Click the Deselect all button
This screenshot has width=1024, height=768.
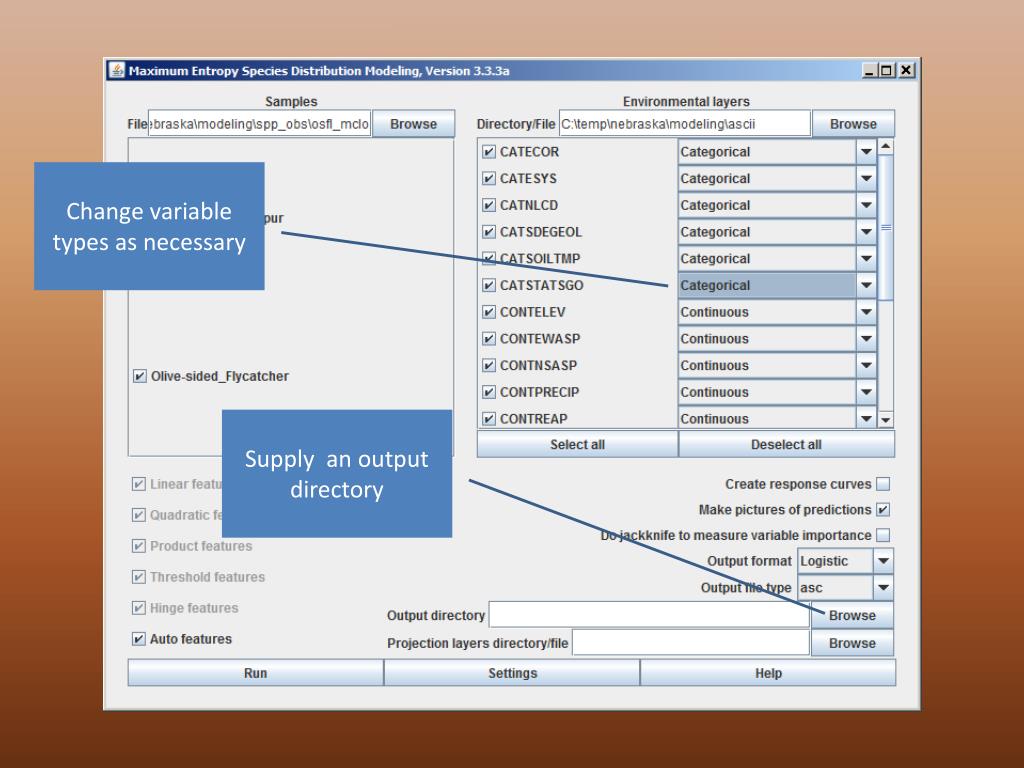(786, 445)
